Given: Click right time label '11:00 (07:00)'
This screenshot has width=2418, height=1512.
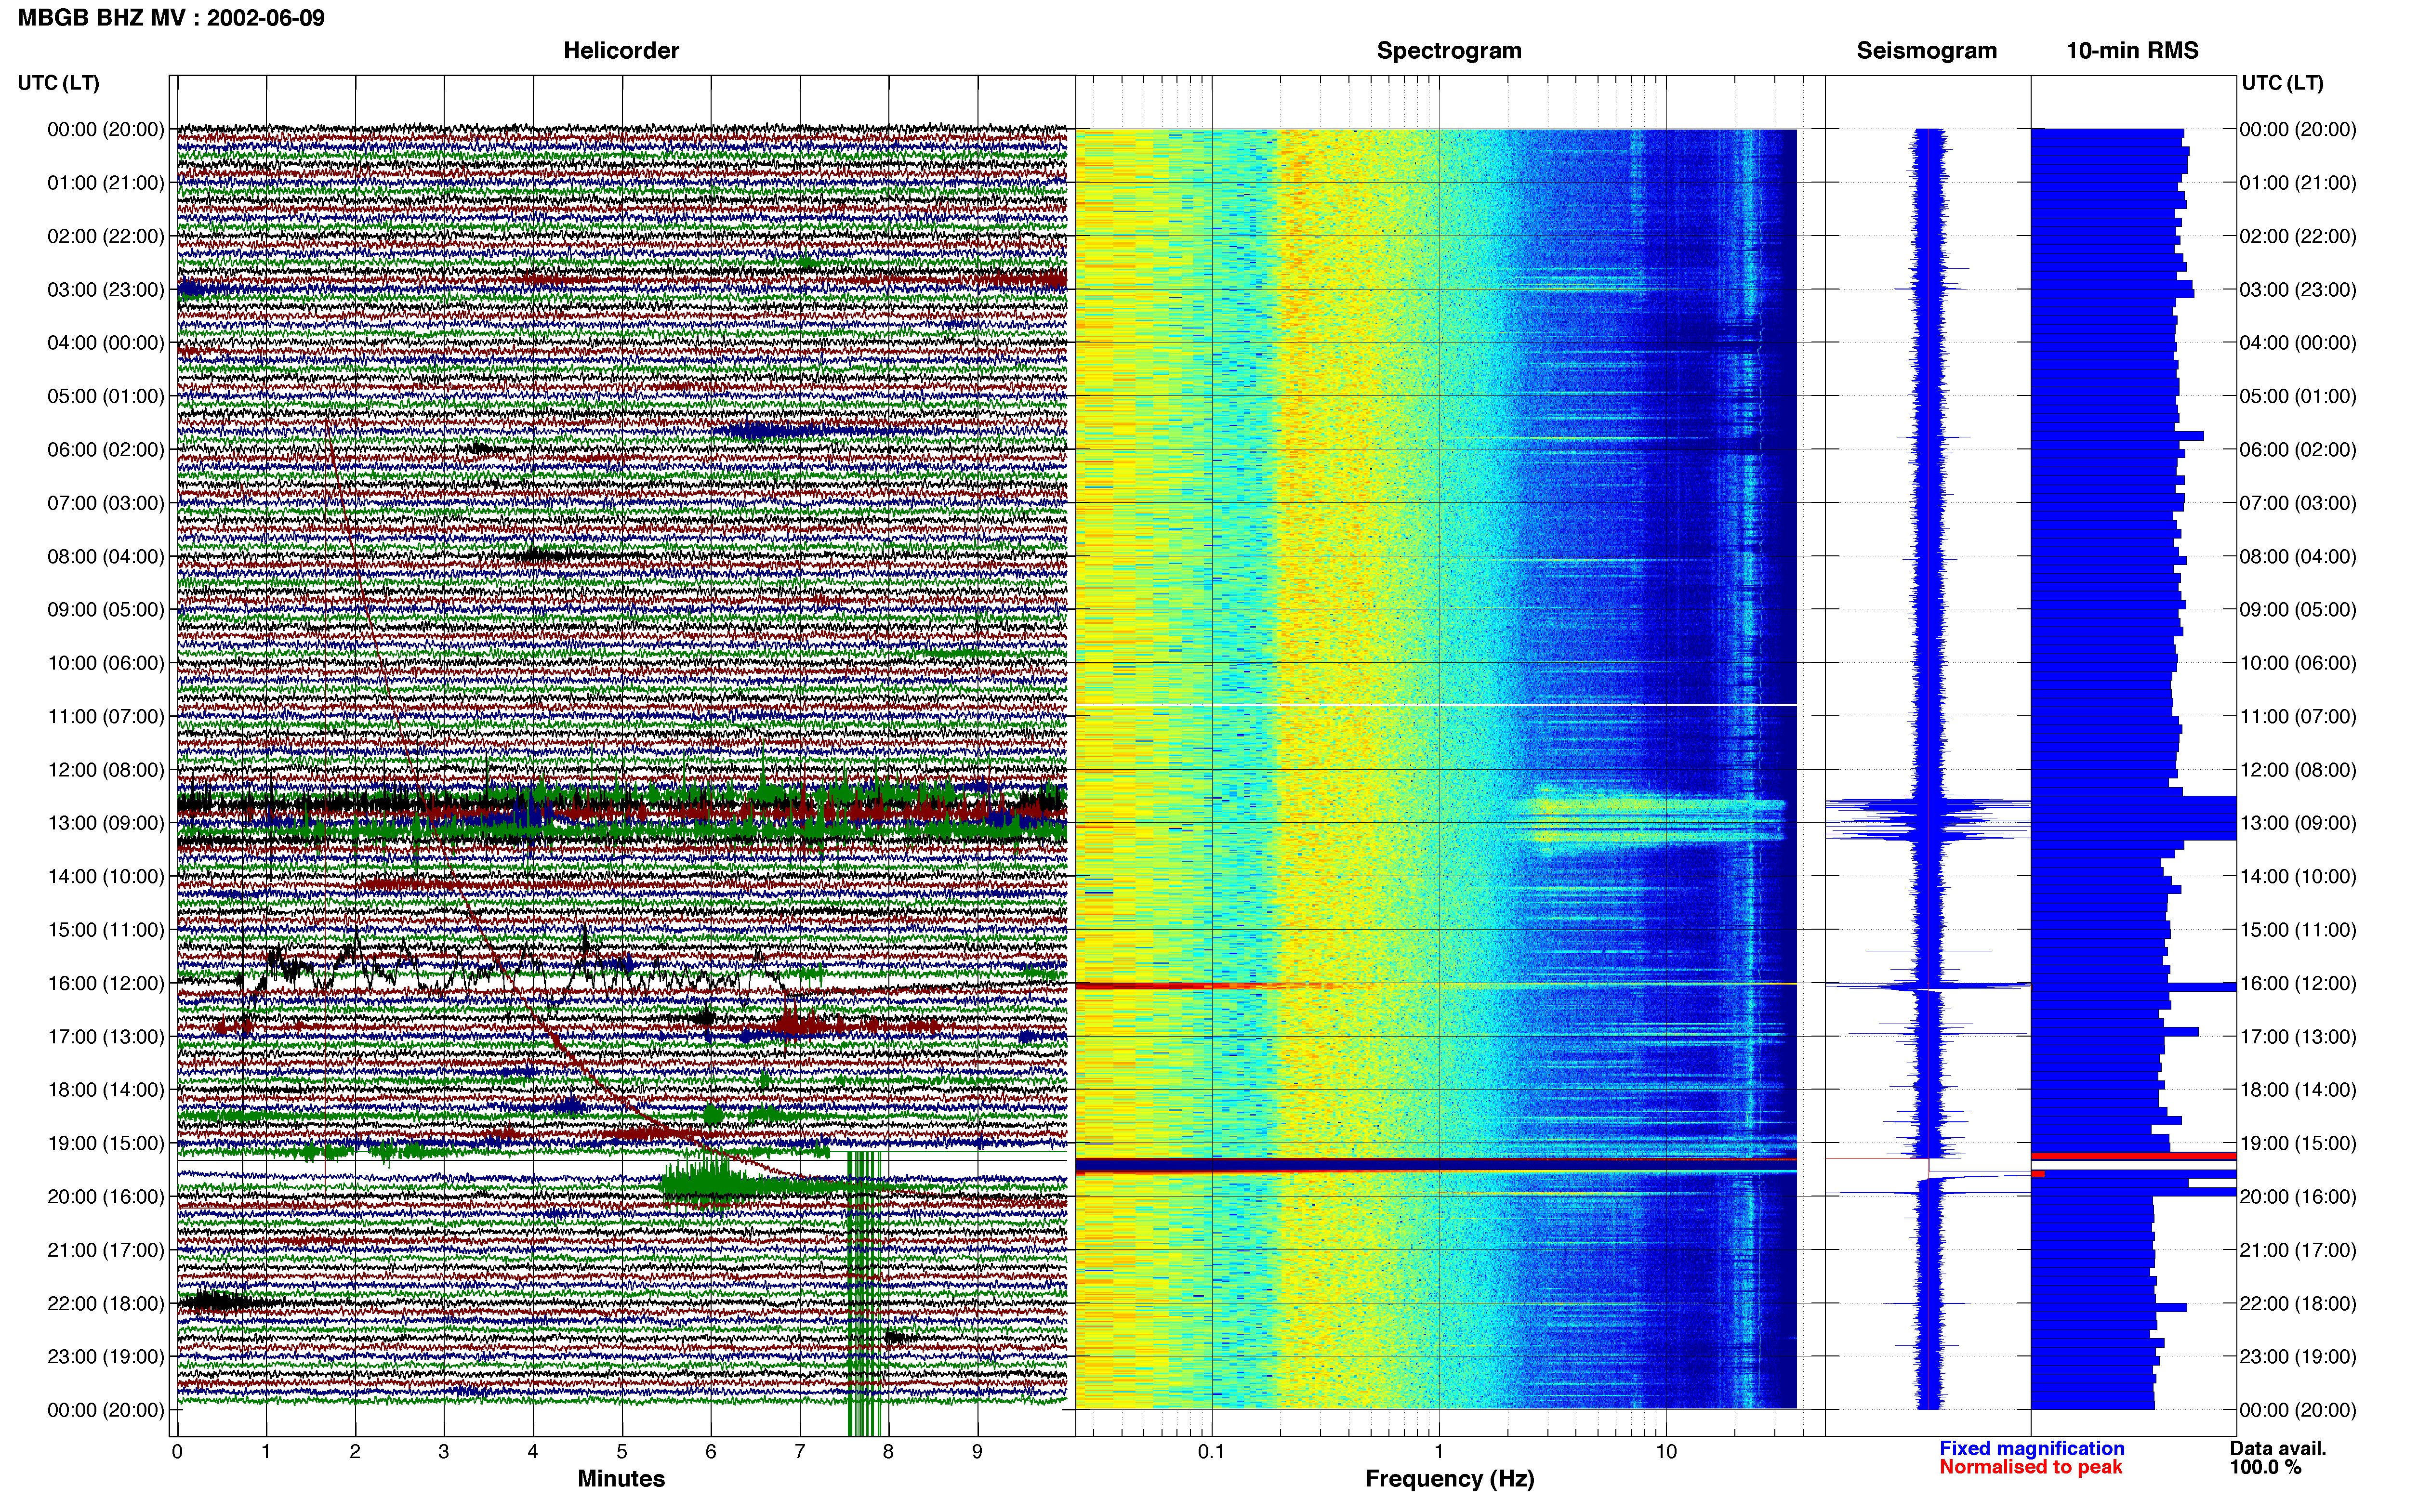Looking at the screenshot, I should pos(2298,716).
